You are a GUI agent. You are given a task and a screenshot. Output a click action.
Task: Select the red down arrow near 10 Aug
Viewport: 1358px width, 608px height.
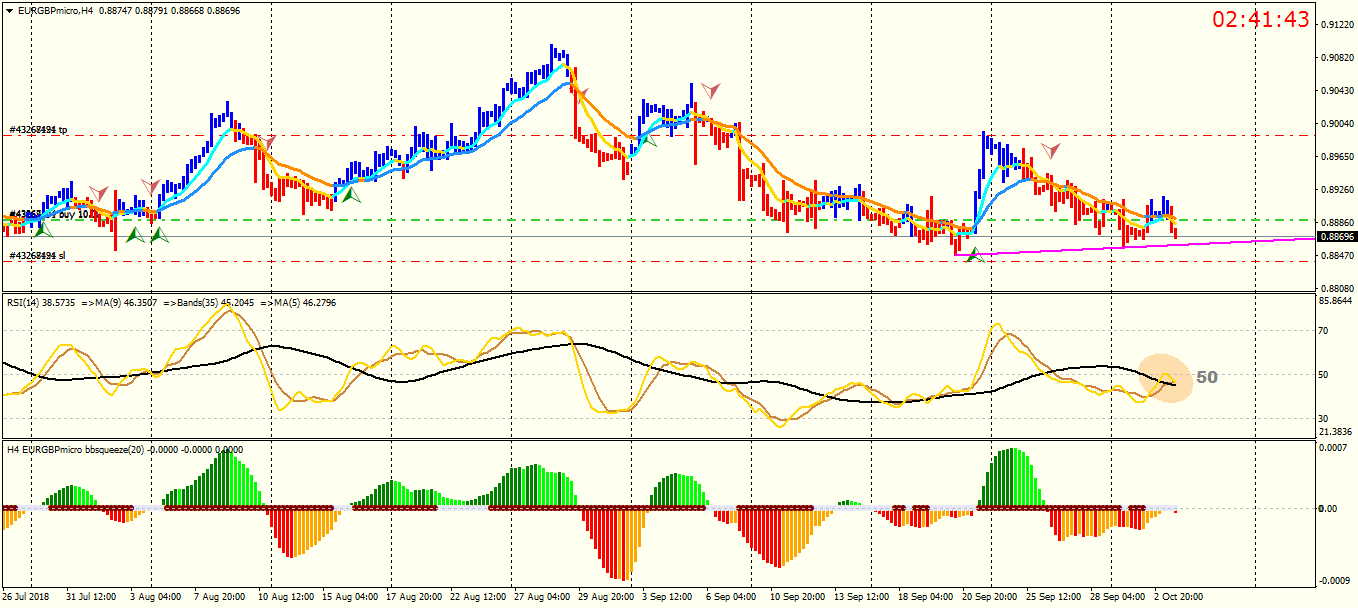(x=267, y=141)
